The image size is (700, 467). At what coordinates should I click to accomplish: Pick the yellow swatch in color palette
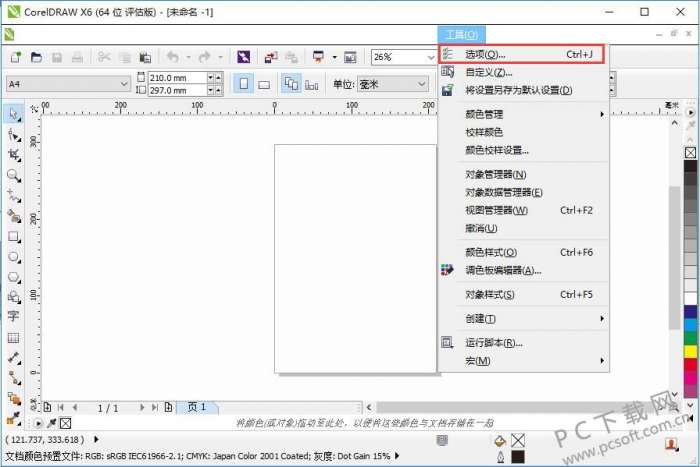pyautogui.click(x=690, y=351)
